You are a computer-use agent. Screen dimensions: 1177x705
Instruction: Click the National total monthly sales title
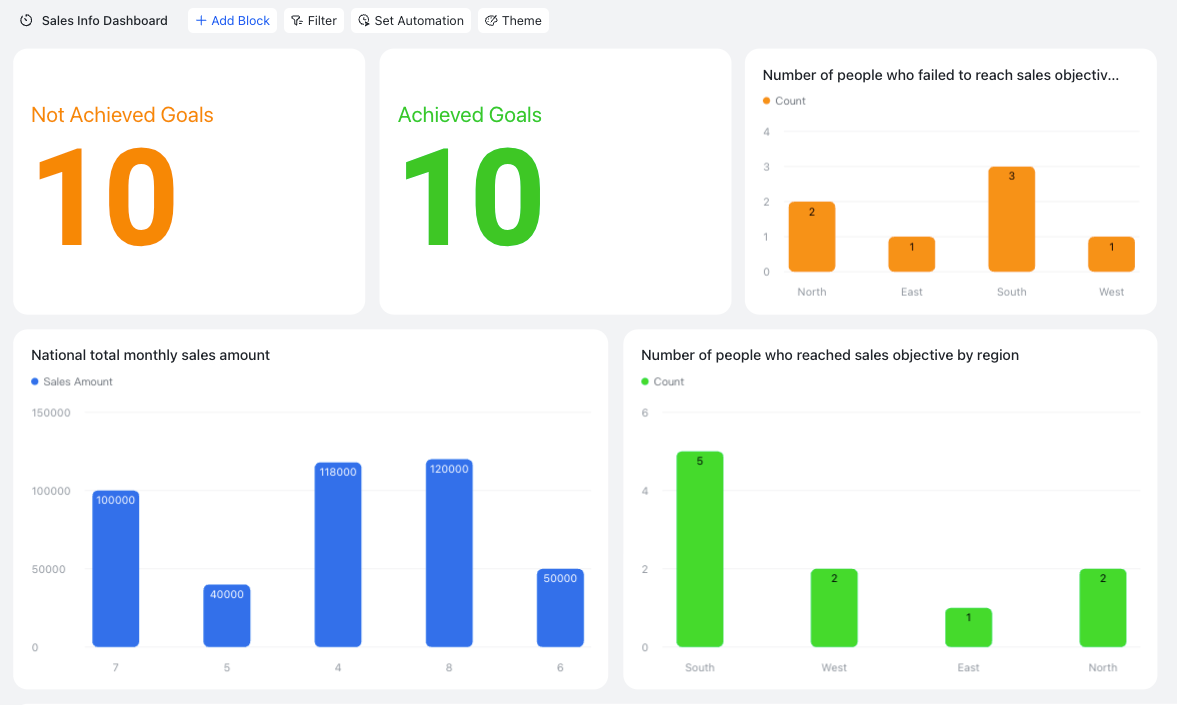click(x=150, y=355)
